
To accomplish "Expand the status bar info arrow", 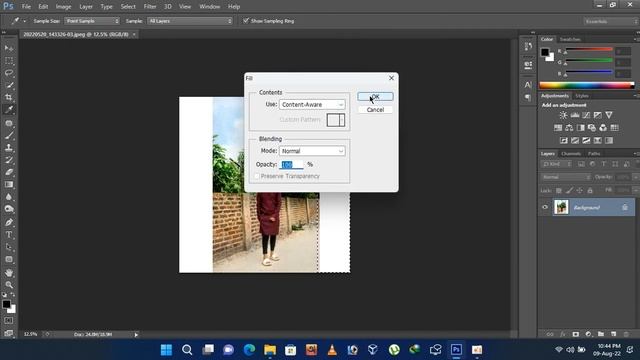I will pyautogui.click(x=136, y=335).
